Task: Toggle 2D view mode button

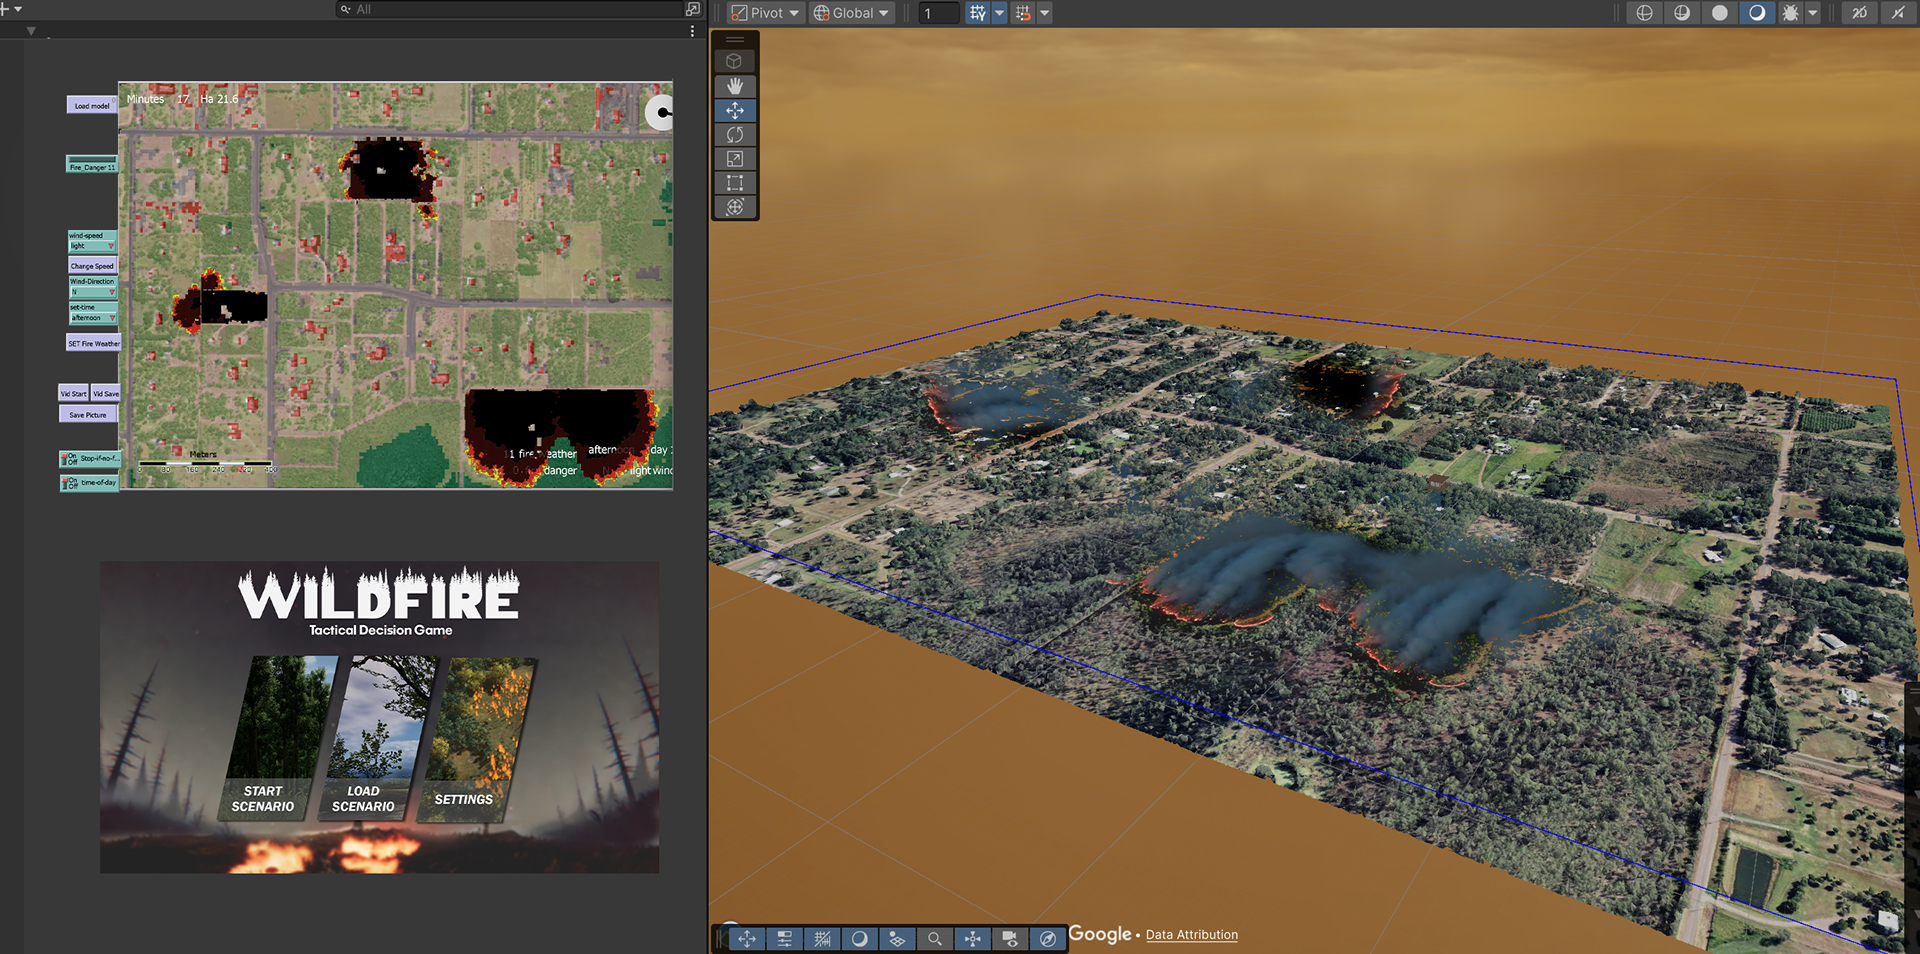Action: pyautogui.click(x=1860, y=13)
